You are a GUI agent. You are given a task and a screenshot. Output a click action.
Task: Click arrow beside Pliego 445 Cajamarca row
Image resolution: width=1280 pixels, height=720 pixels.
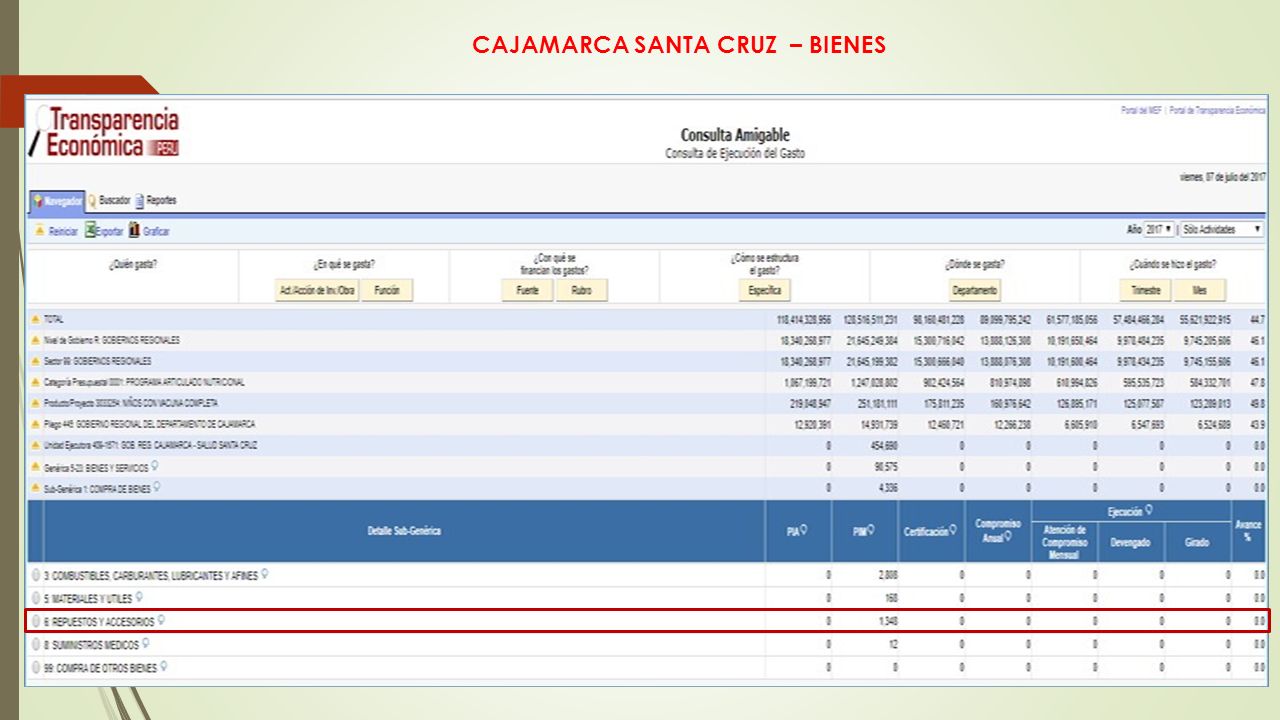point(36,424)
